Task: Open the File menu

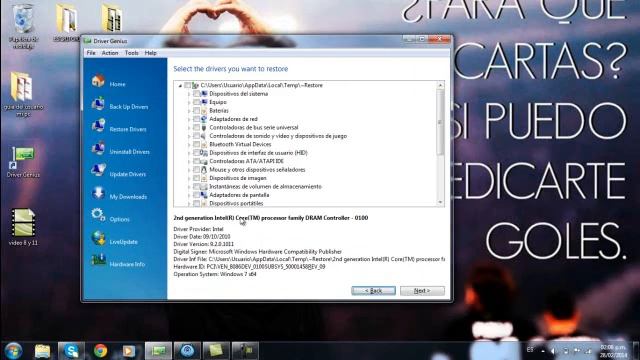Action: 91,53
